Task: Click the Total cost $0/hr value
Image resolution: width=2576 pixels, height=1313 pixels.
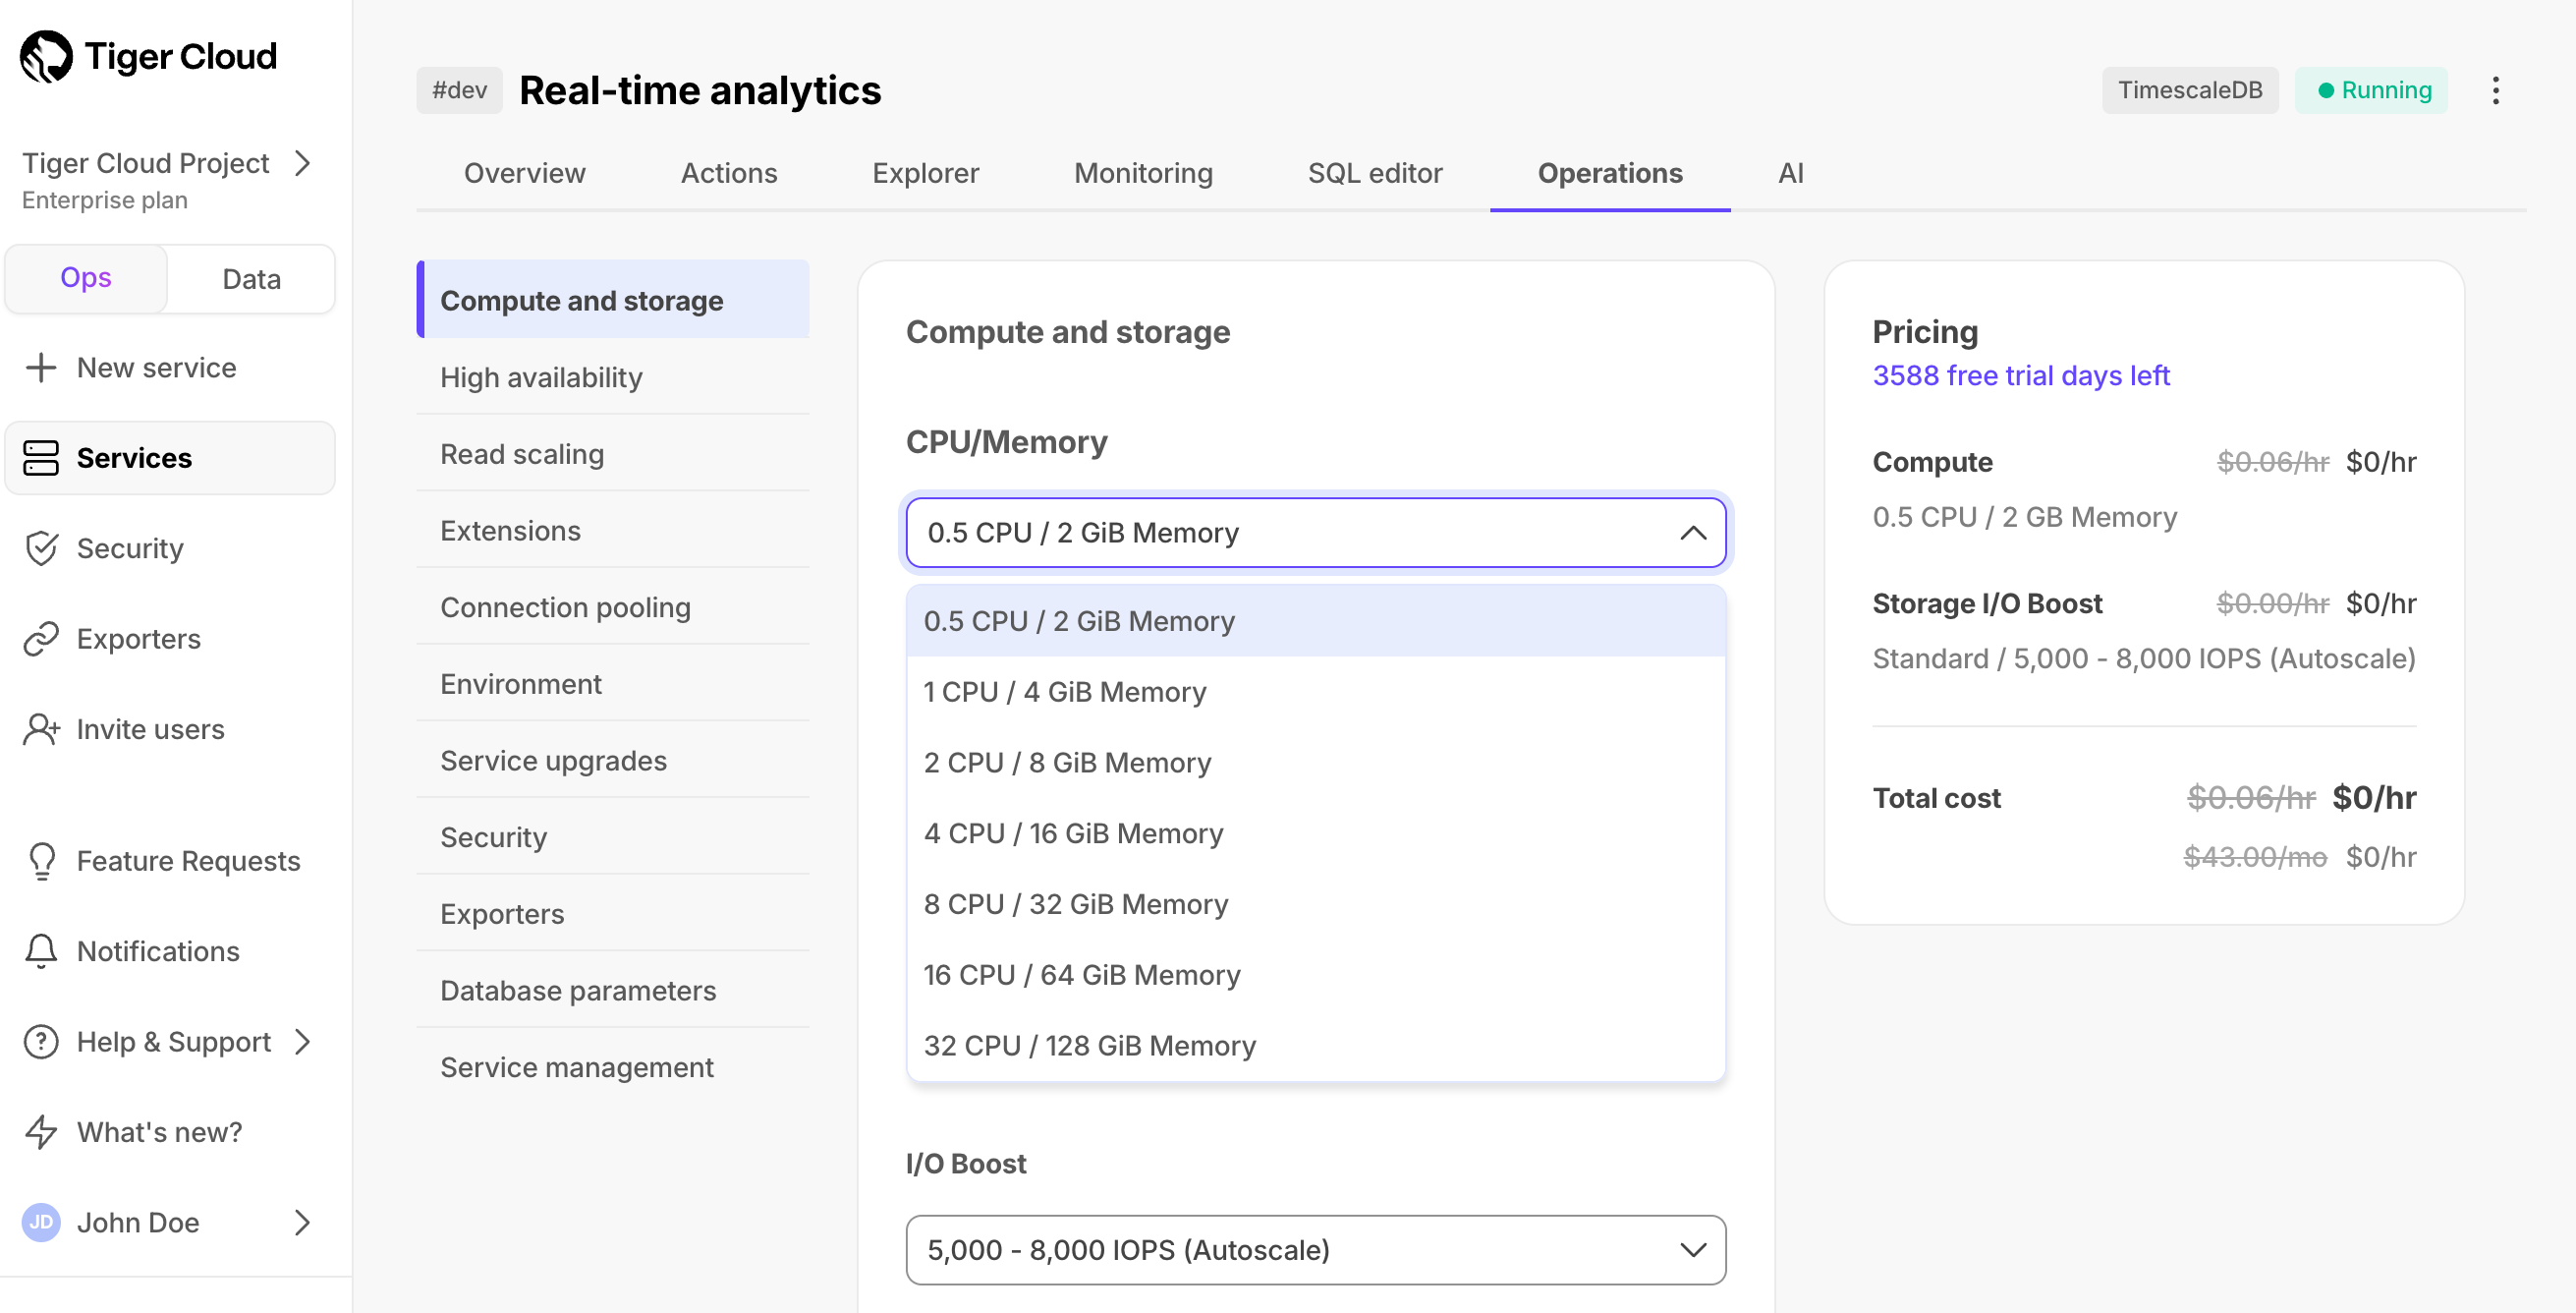Action: point(2373,798)
